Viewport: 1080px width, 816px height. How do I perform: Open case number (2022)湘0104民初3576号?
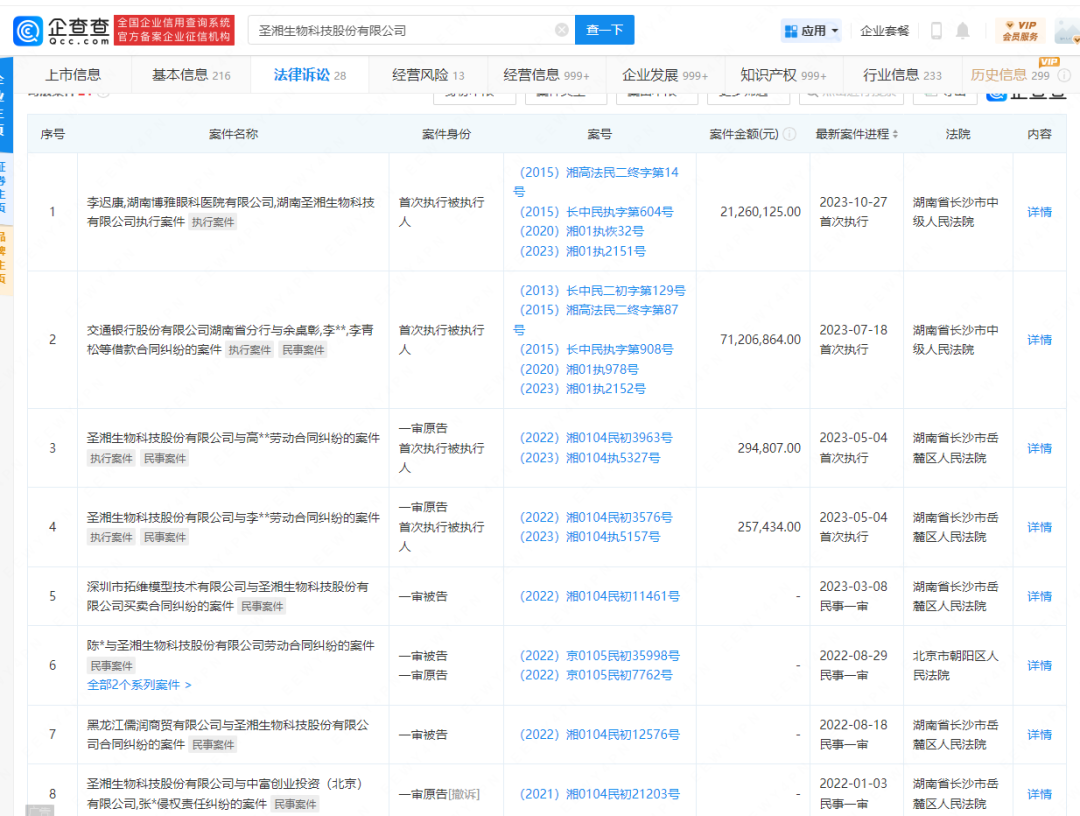point(596,517)
